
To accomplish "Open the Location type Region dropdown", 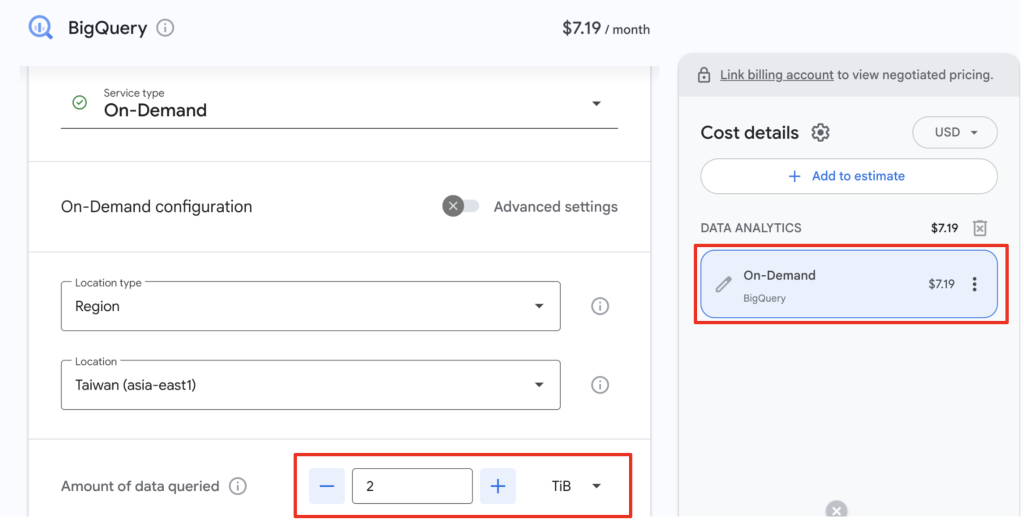I will 311,306.
